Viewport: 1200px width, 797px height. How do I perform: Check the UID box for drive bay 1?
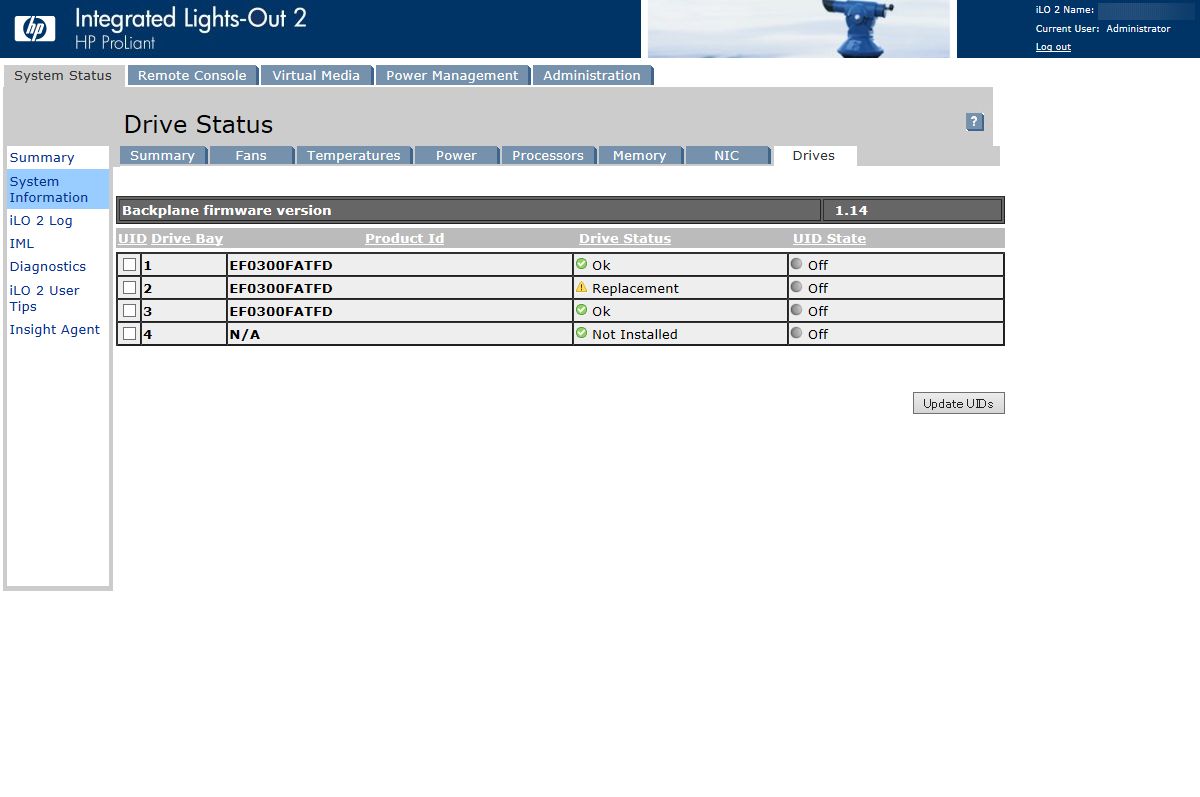click(x=129, y=264)
